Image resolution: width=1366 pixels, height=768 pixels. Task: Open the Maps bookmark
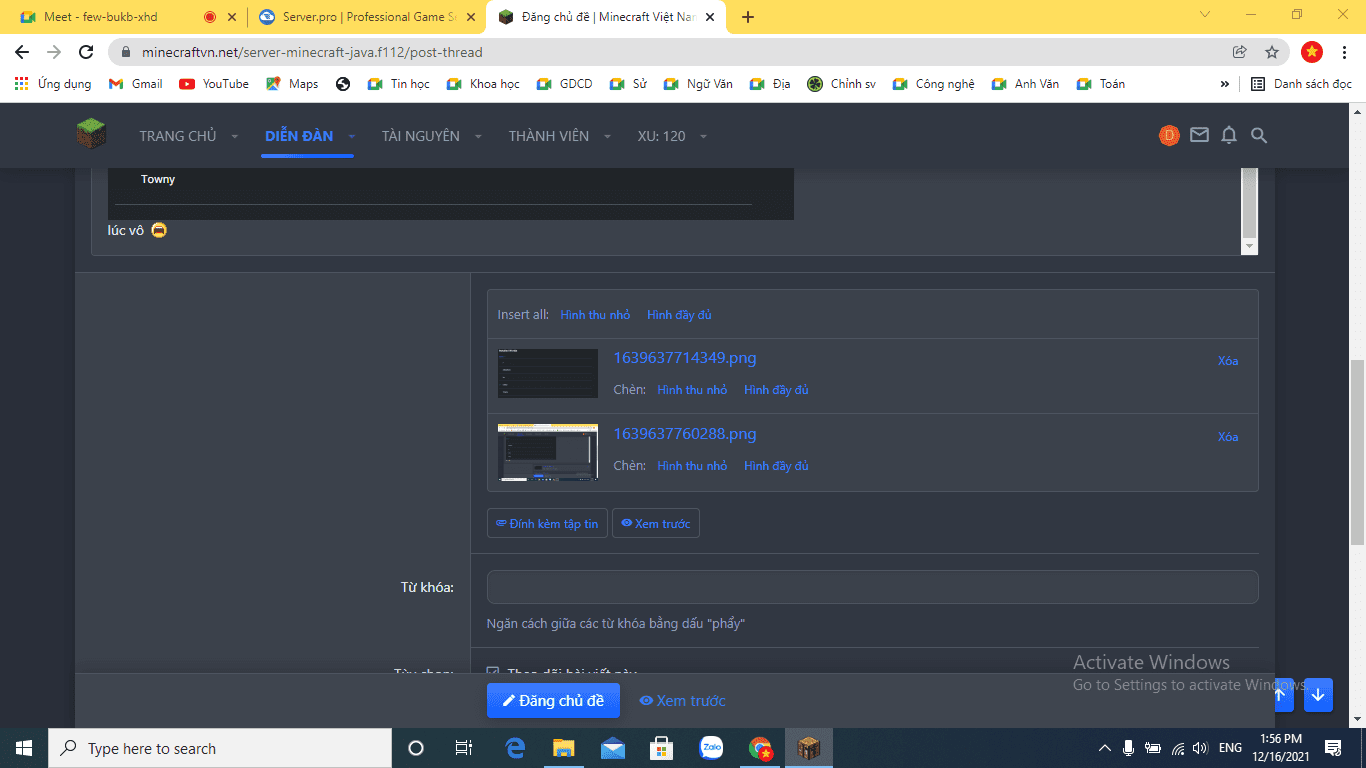[x=292, y=84]
